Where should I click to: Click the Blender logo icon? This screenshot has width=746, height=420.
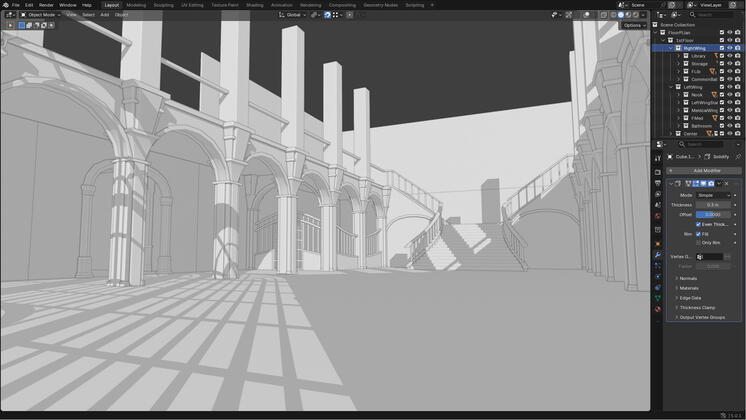[6, 5]
